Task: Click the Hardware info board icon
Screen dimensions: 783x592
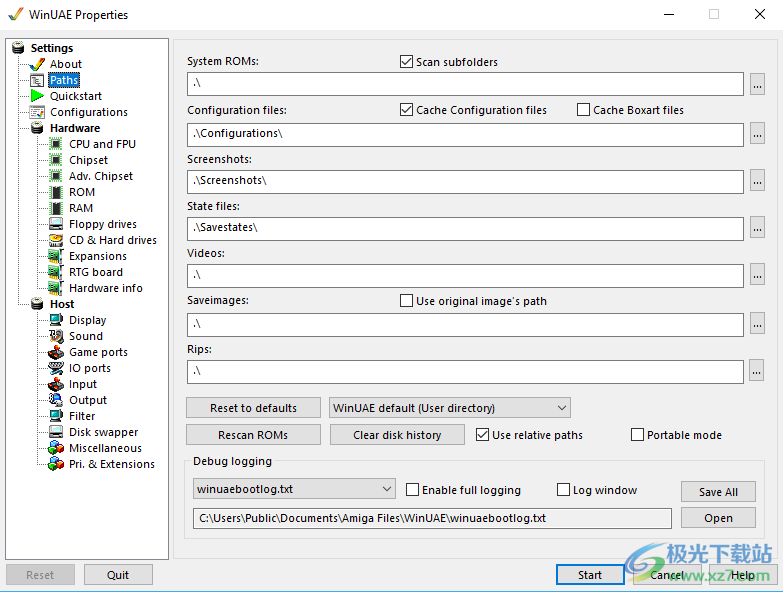Action: pos(55,289)
